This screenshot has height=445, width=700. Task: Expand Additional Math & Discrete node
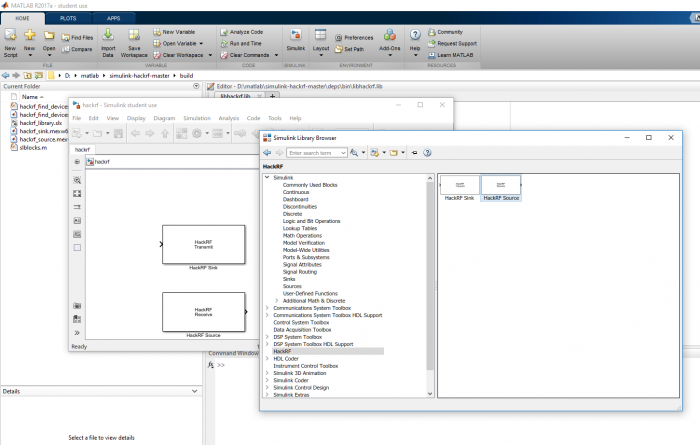[x=277, y=300]
